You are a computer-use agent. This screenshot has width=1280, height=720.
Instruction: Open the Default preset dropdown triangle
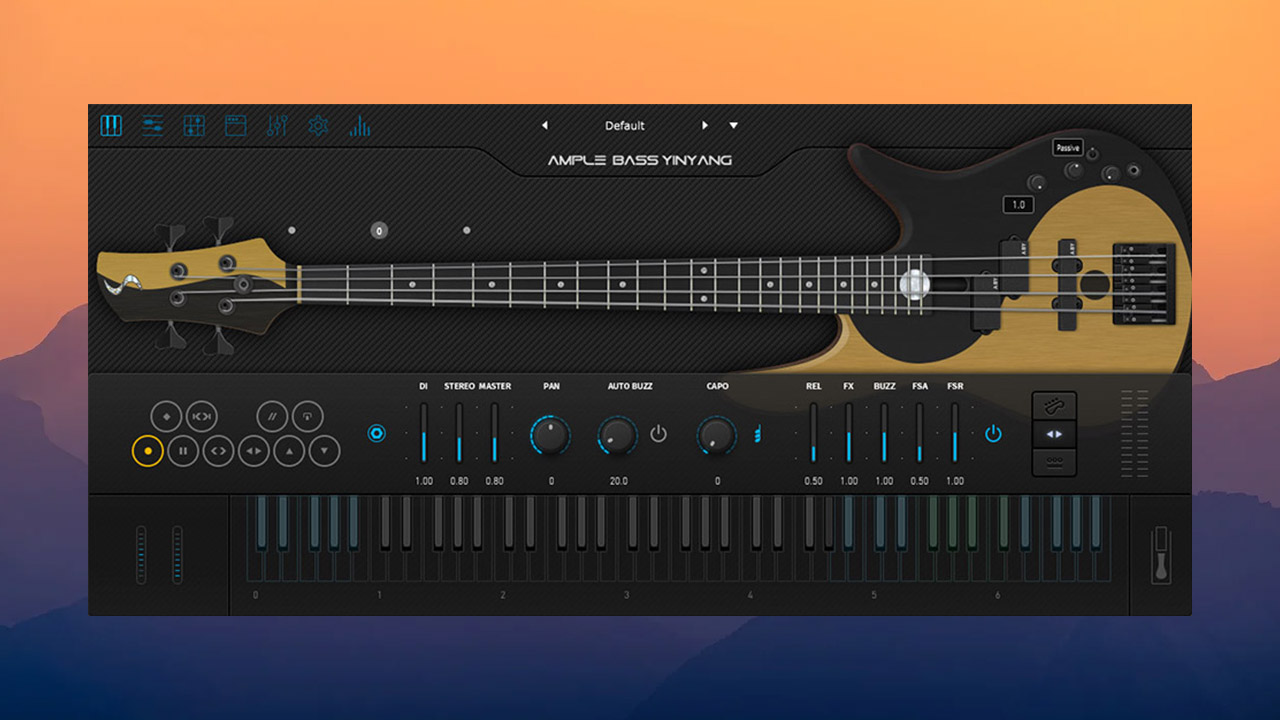(x=734, y=125)
